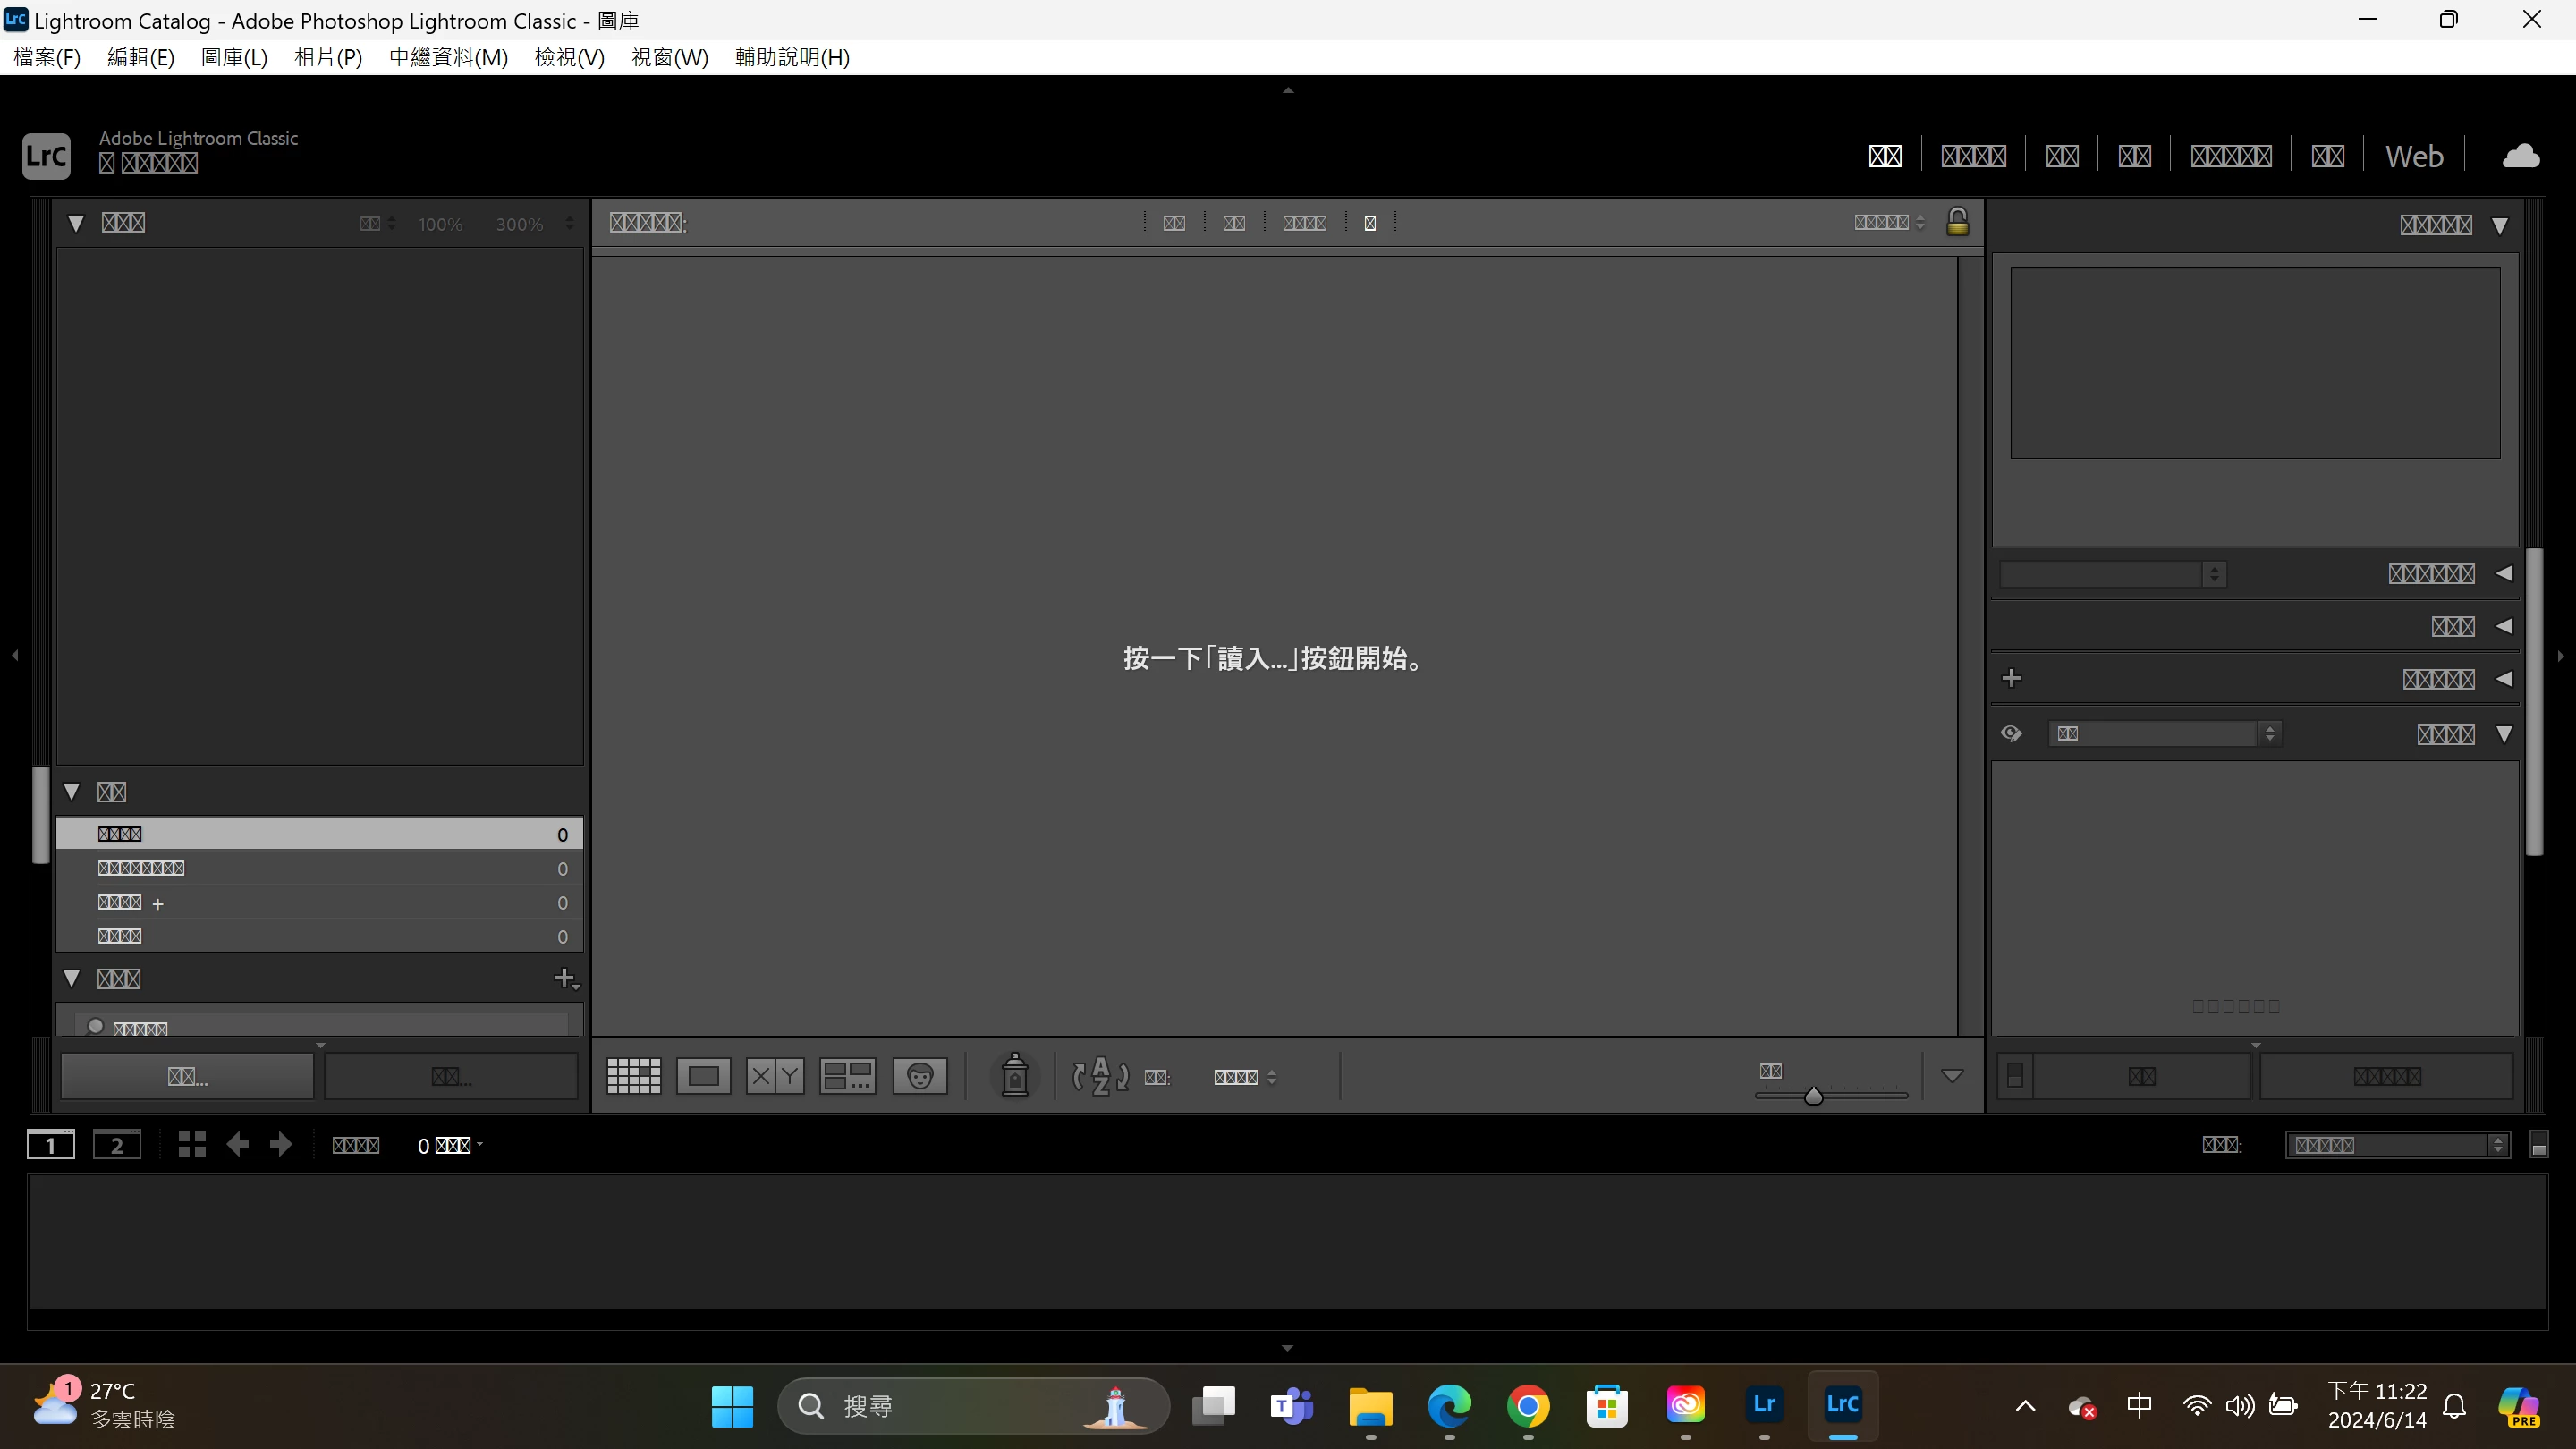Switch to secondary display button 2
2576x1449 pixels.
[116, 1145]
